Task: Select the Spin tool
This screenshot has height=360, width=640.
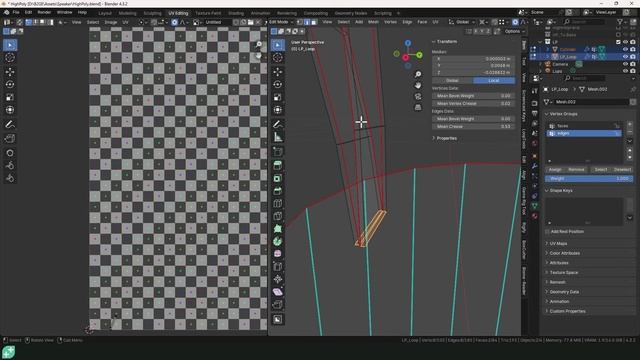Action: point(278,241)
